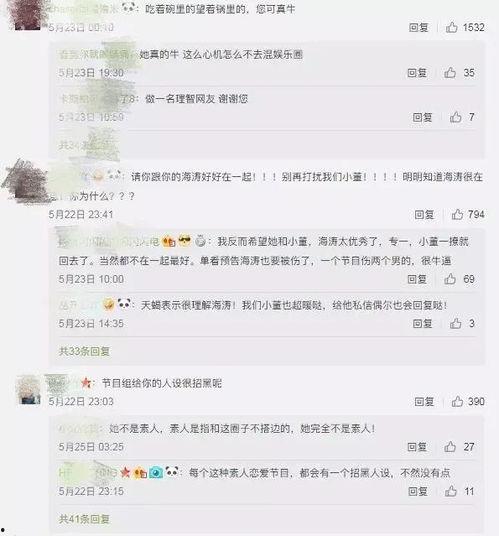Expand the 共33条回复 reply thread
This screenshot has height=536, width=499.
tap(84, 351)
